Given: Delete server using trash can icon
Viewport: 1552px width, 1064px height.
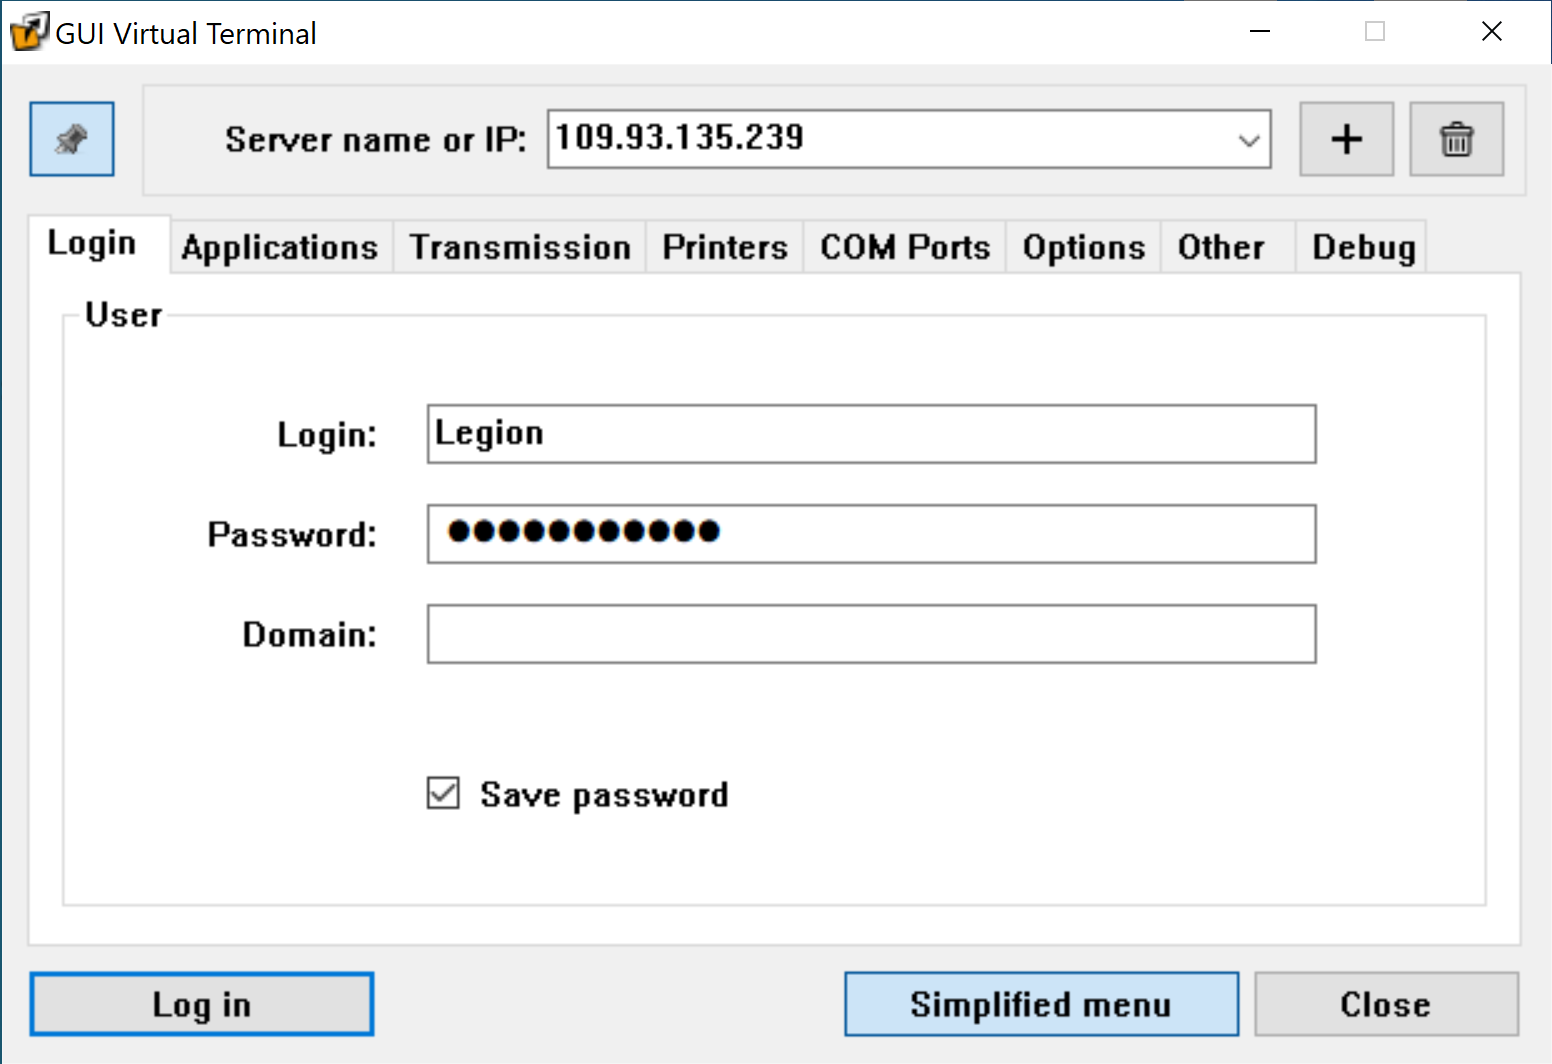Looking at the screenshot, I should (1456, 139).
